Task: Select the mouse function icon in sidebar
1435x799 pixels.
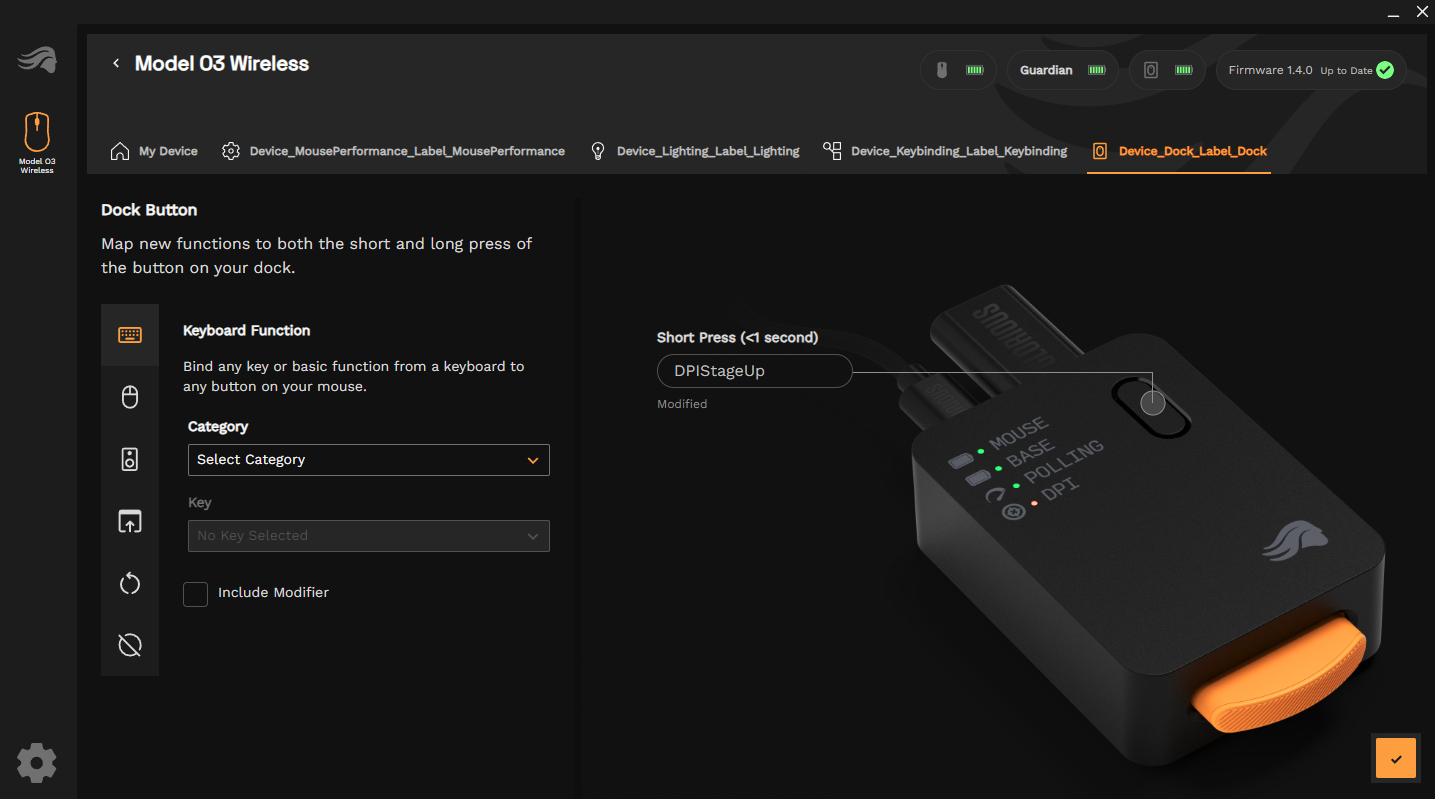Action: click(130, 398)
